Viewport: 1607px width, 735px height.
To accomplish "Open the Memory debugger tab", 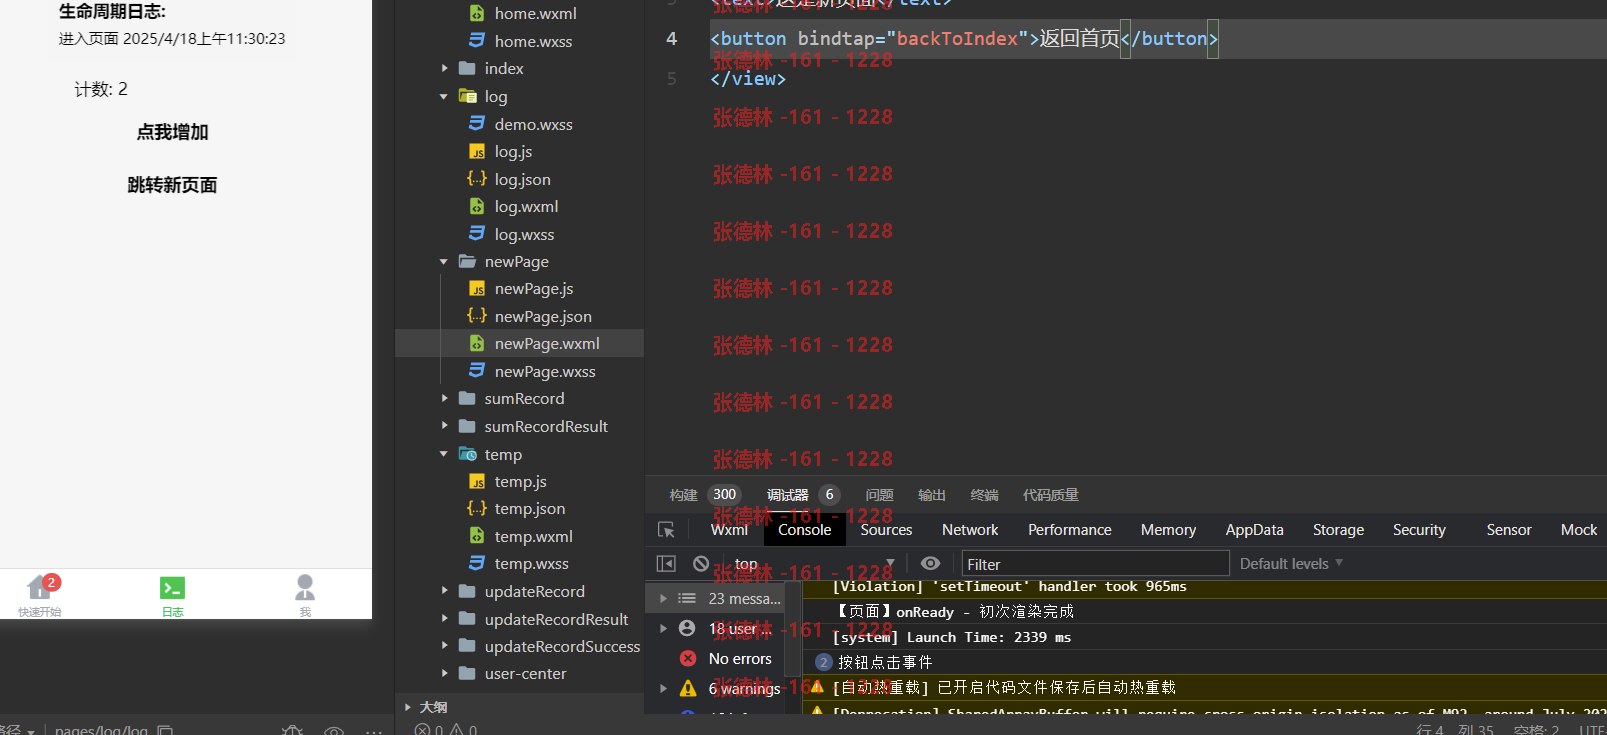I will coord(1168,530).
